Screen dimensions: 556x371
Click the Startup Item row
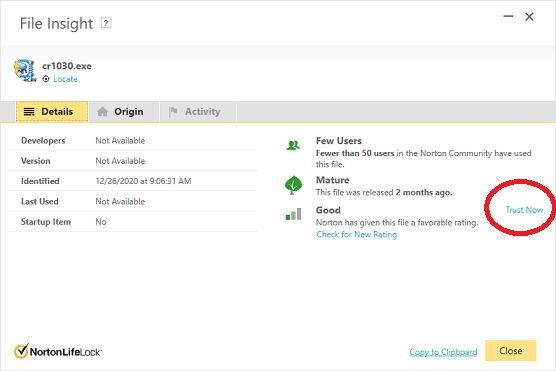pos(133,222)
